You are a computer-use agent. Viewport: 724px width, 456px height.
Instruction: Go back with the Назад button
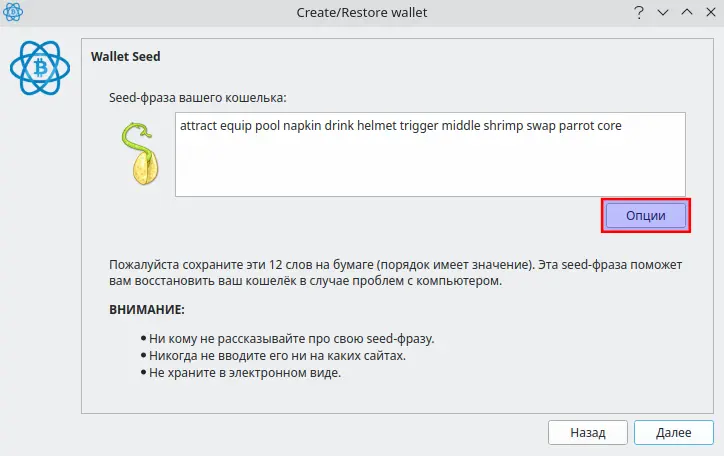[x=588, y=432]
